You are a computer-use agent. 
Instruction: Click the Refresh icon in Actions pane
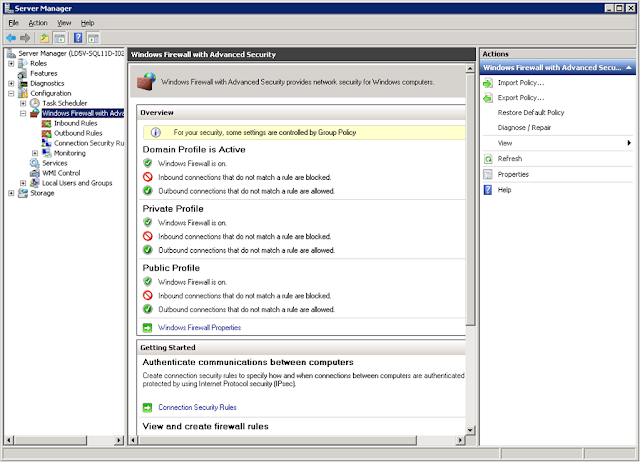click(x=488, y=159)
